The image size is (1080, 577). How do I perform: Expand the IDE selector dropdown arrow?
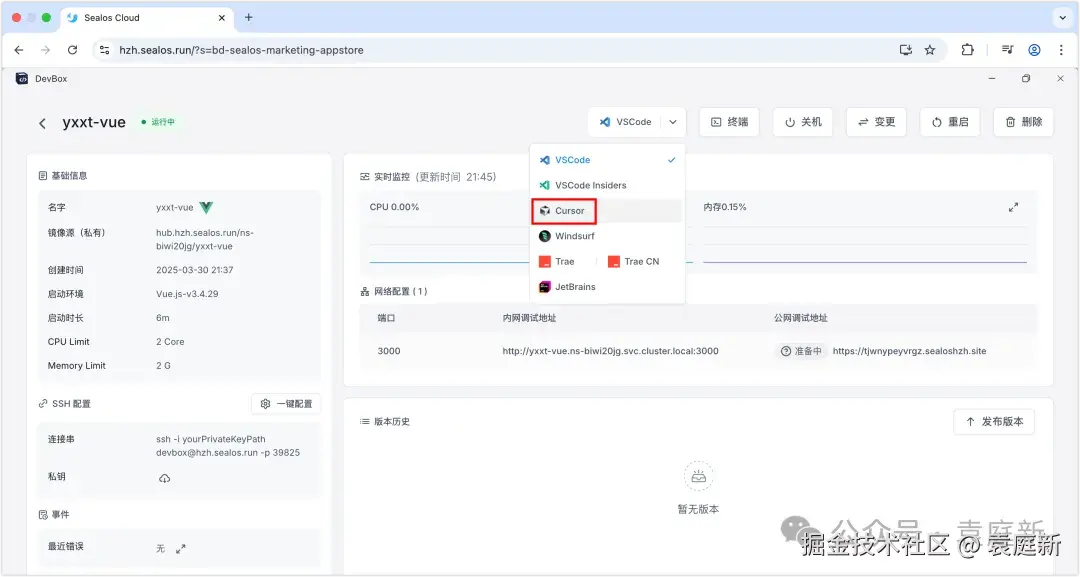click(x=673, y=122)
